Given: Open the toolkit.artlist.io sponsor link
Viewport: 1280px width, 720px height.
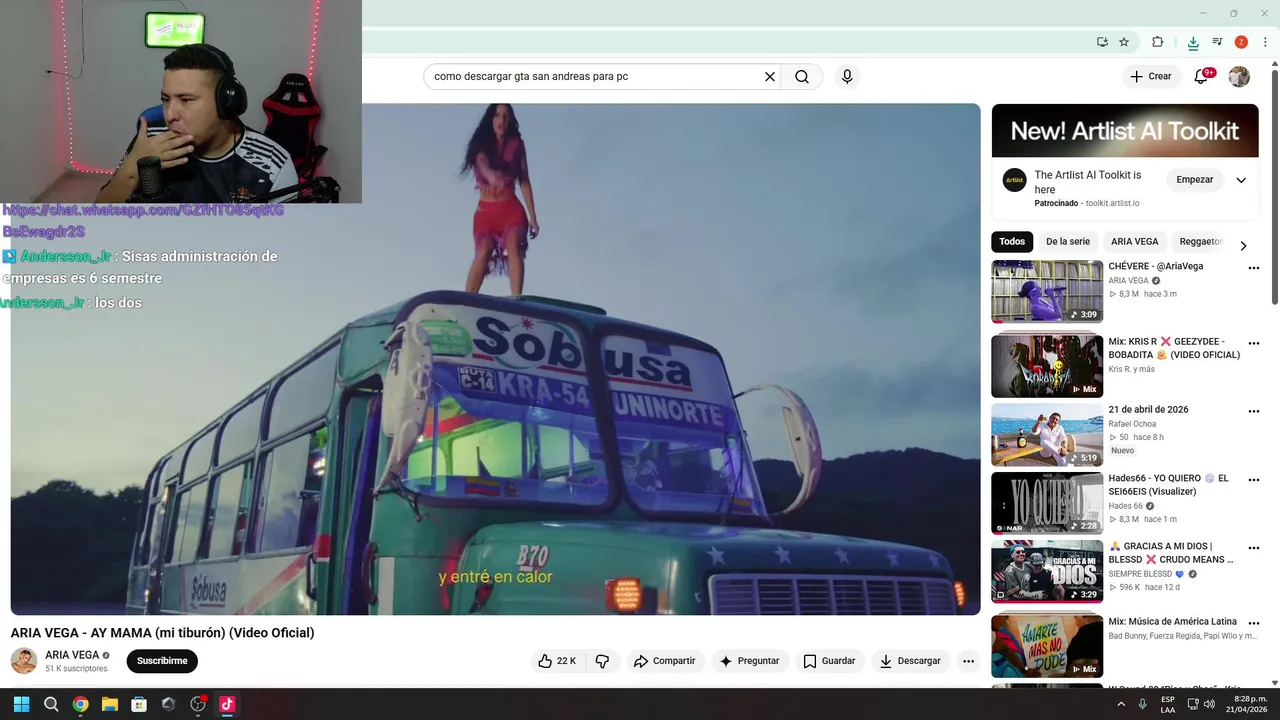Looking at the screenshot, I should click(x=1112, y=203).
